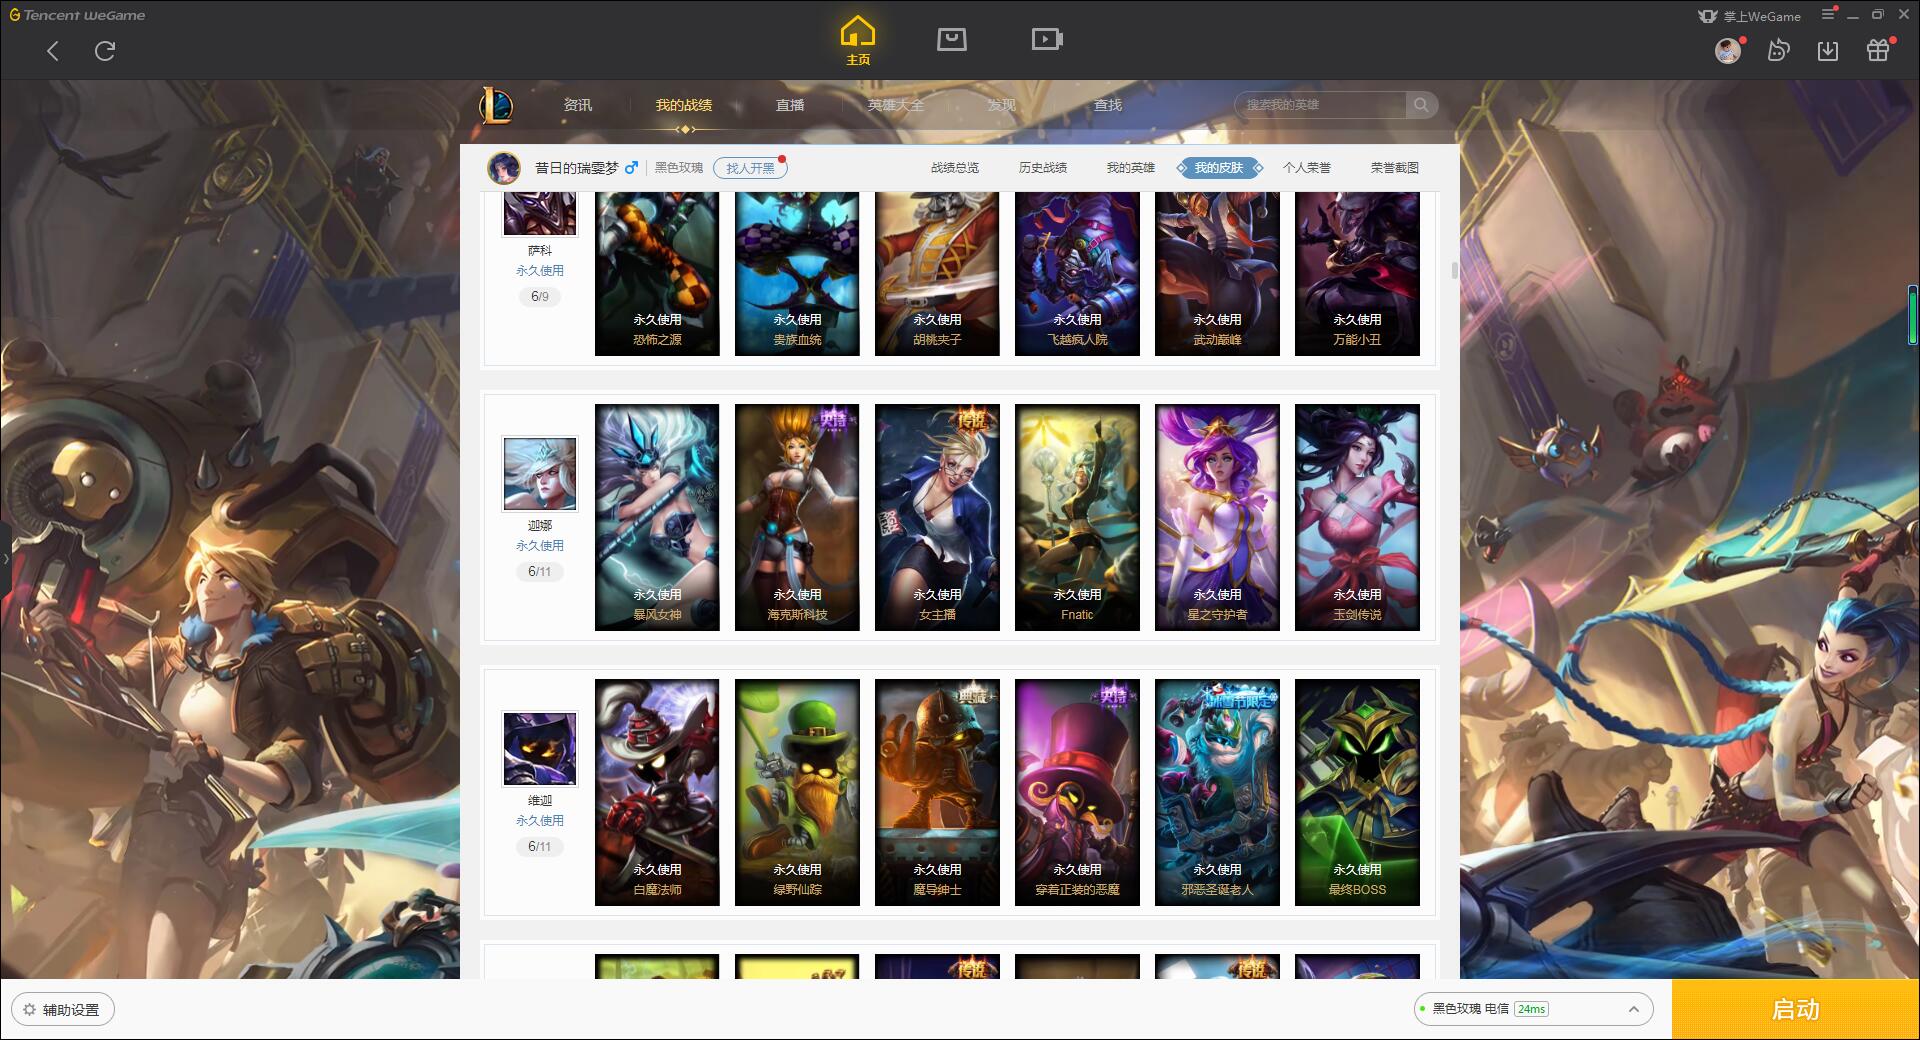Open the 贵族血统 skin card
The image size is (1920, 1040).
tap(797, 273)
